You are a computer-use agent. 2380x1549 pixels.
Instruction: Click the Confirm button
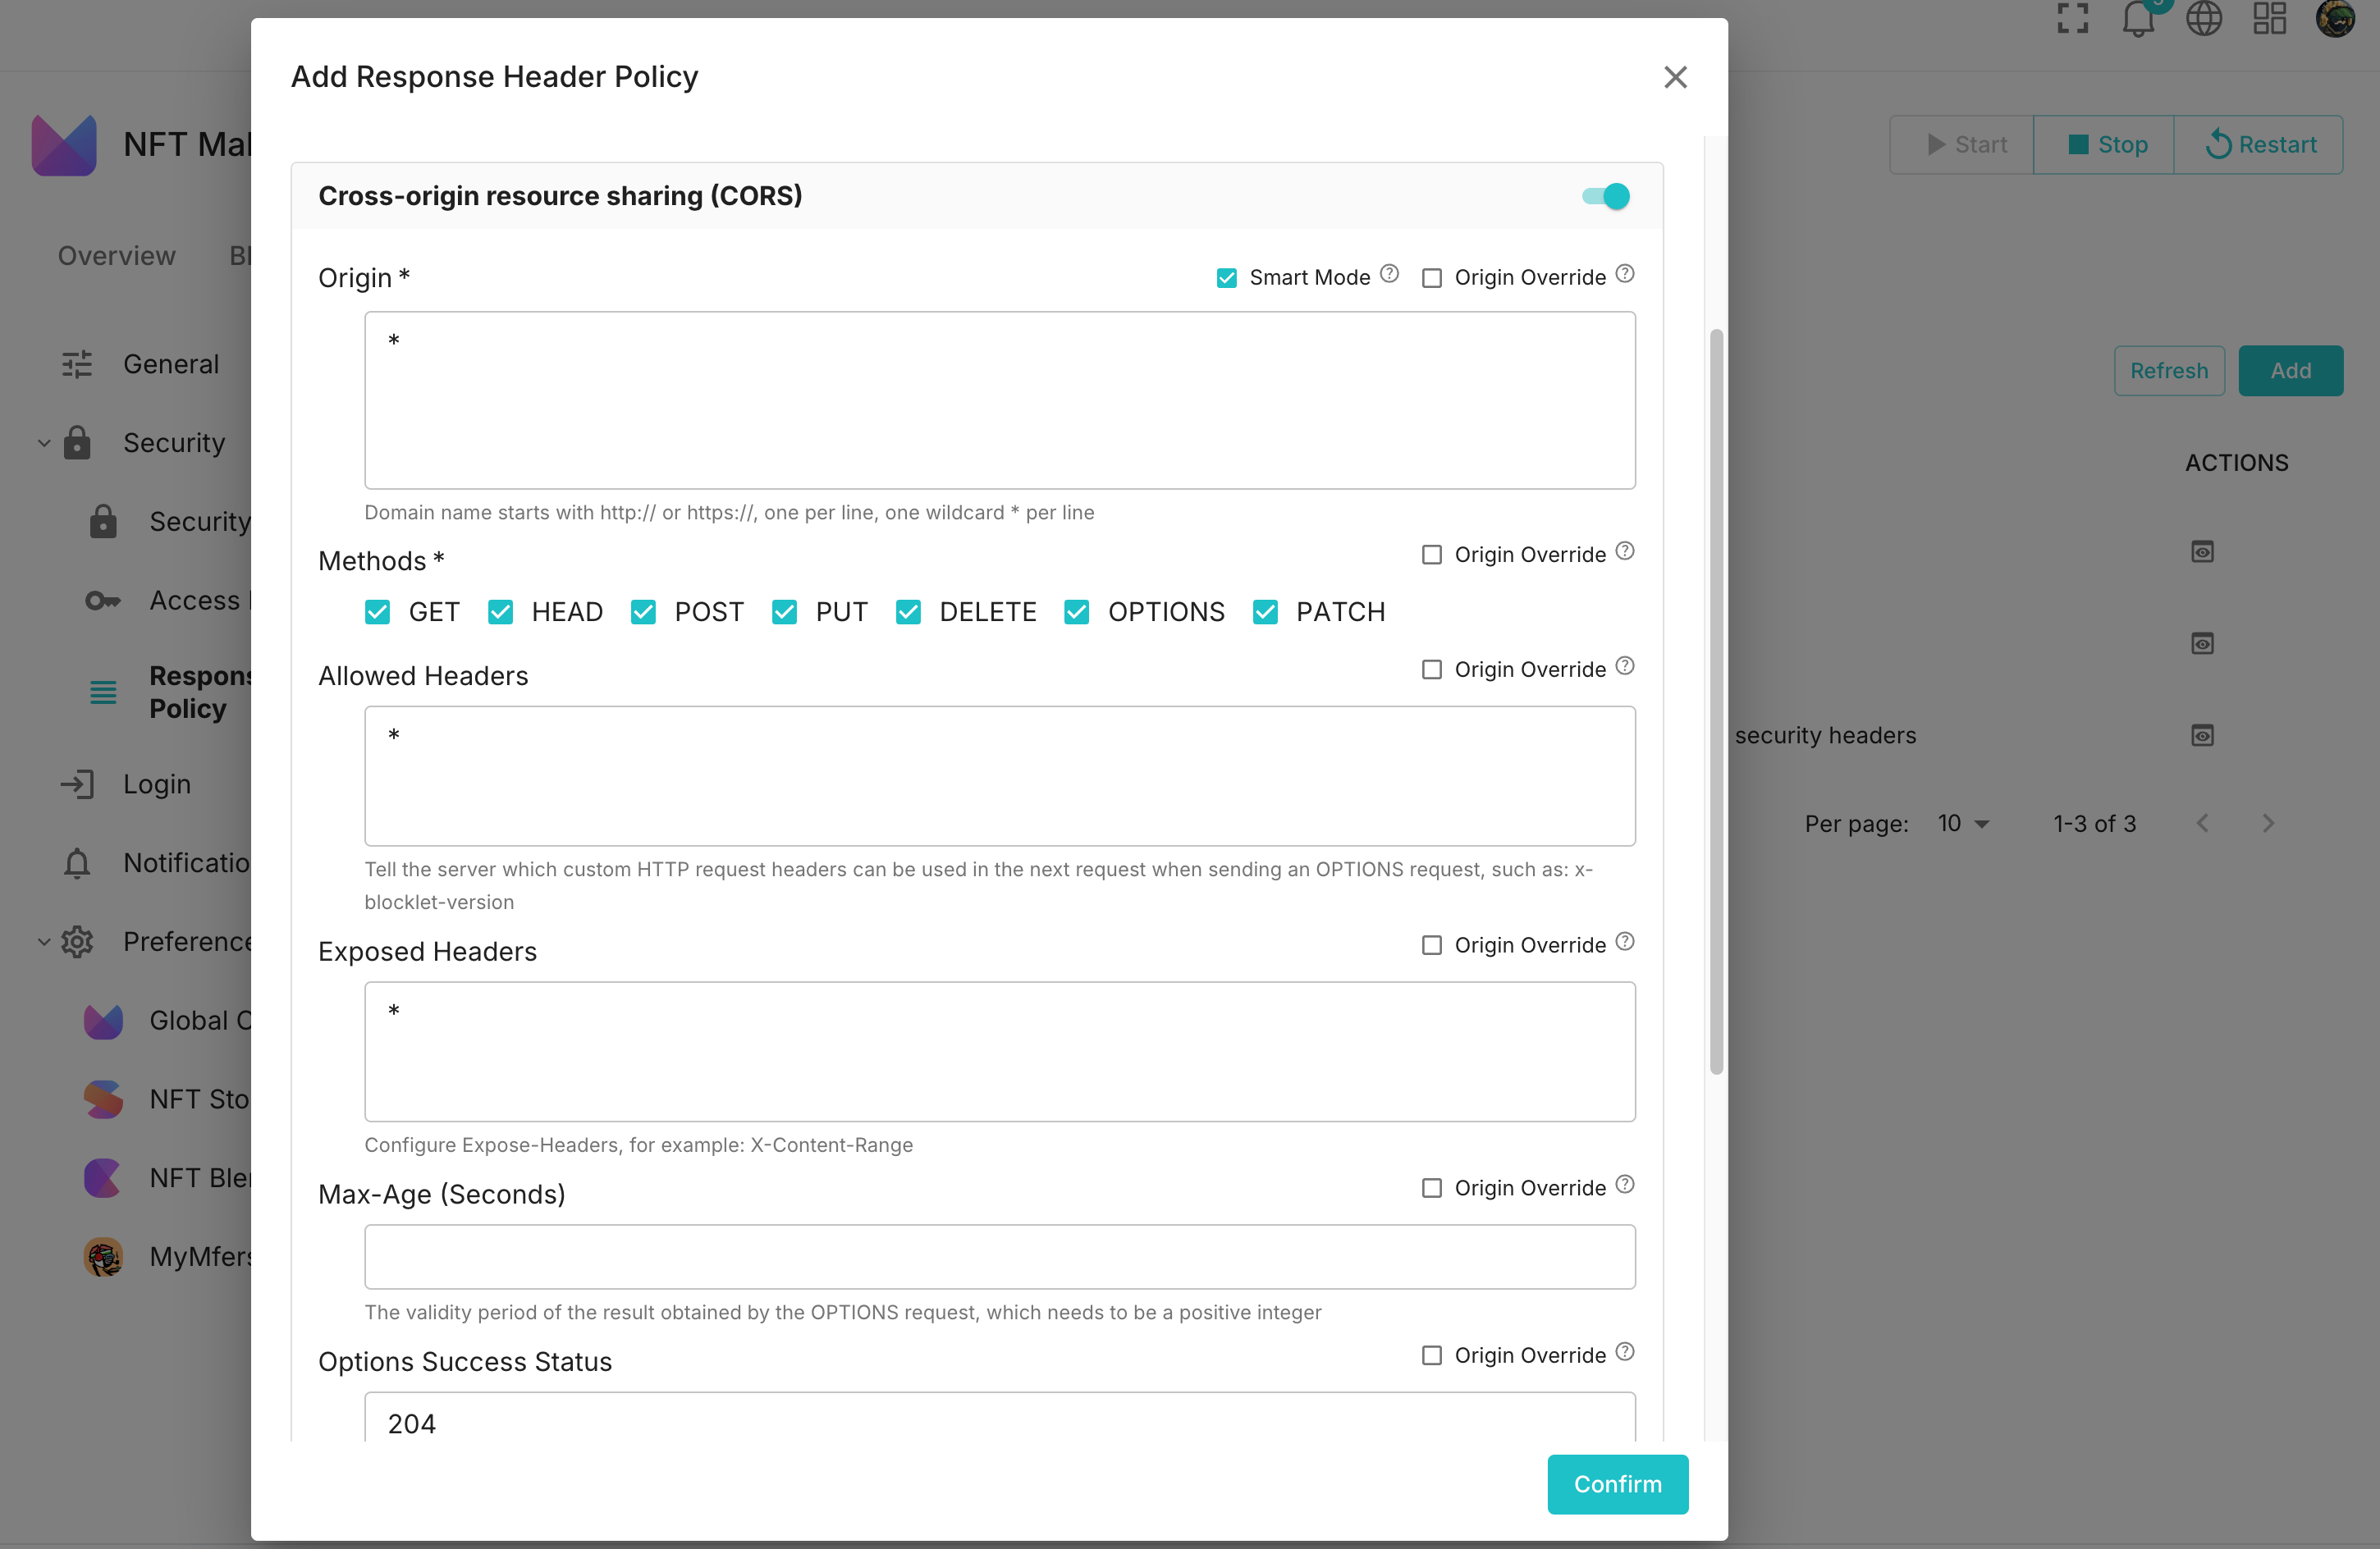[x=1617, y=1484]
